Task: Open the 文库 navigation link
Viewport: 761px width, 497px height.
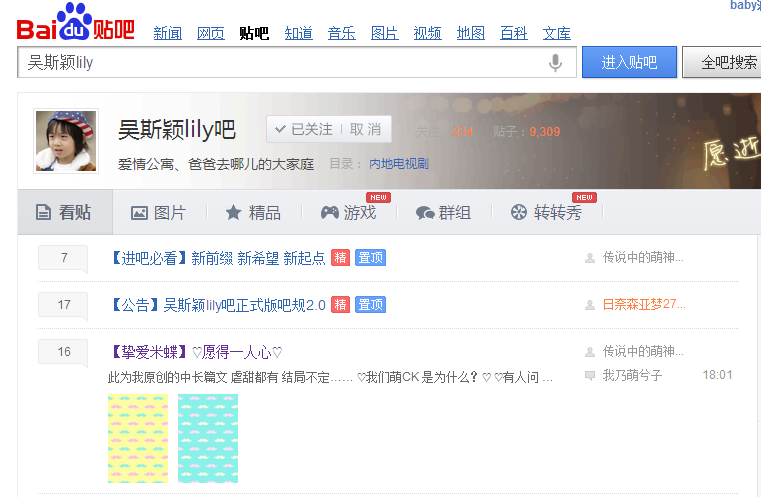Action: [556, 33]
